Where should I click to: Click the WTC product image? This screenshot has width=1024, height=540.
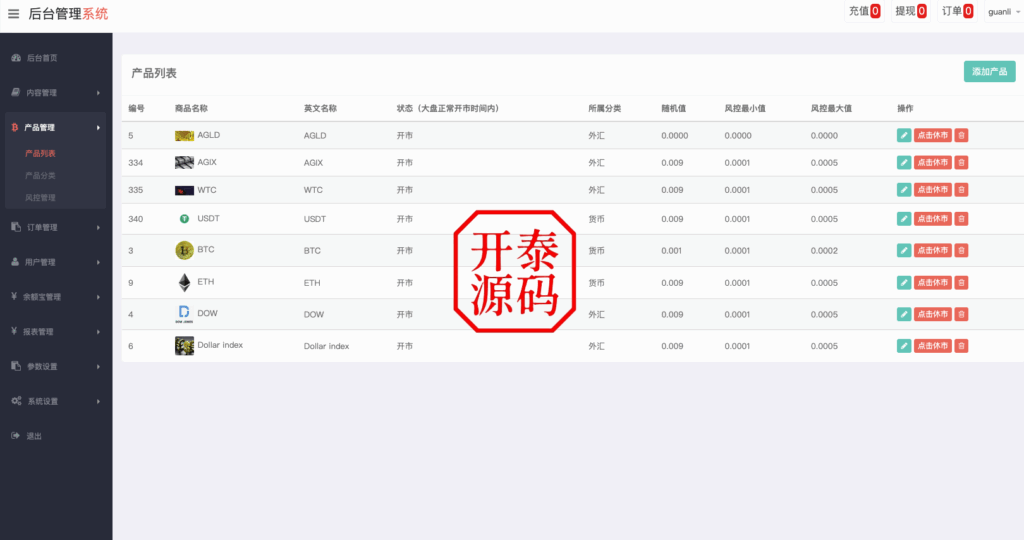pyautogui.click(x=184, y=191)
